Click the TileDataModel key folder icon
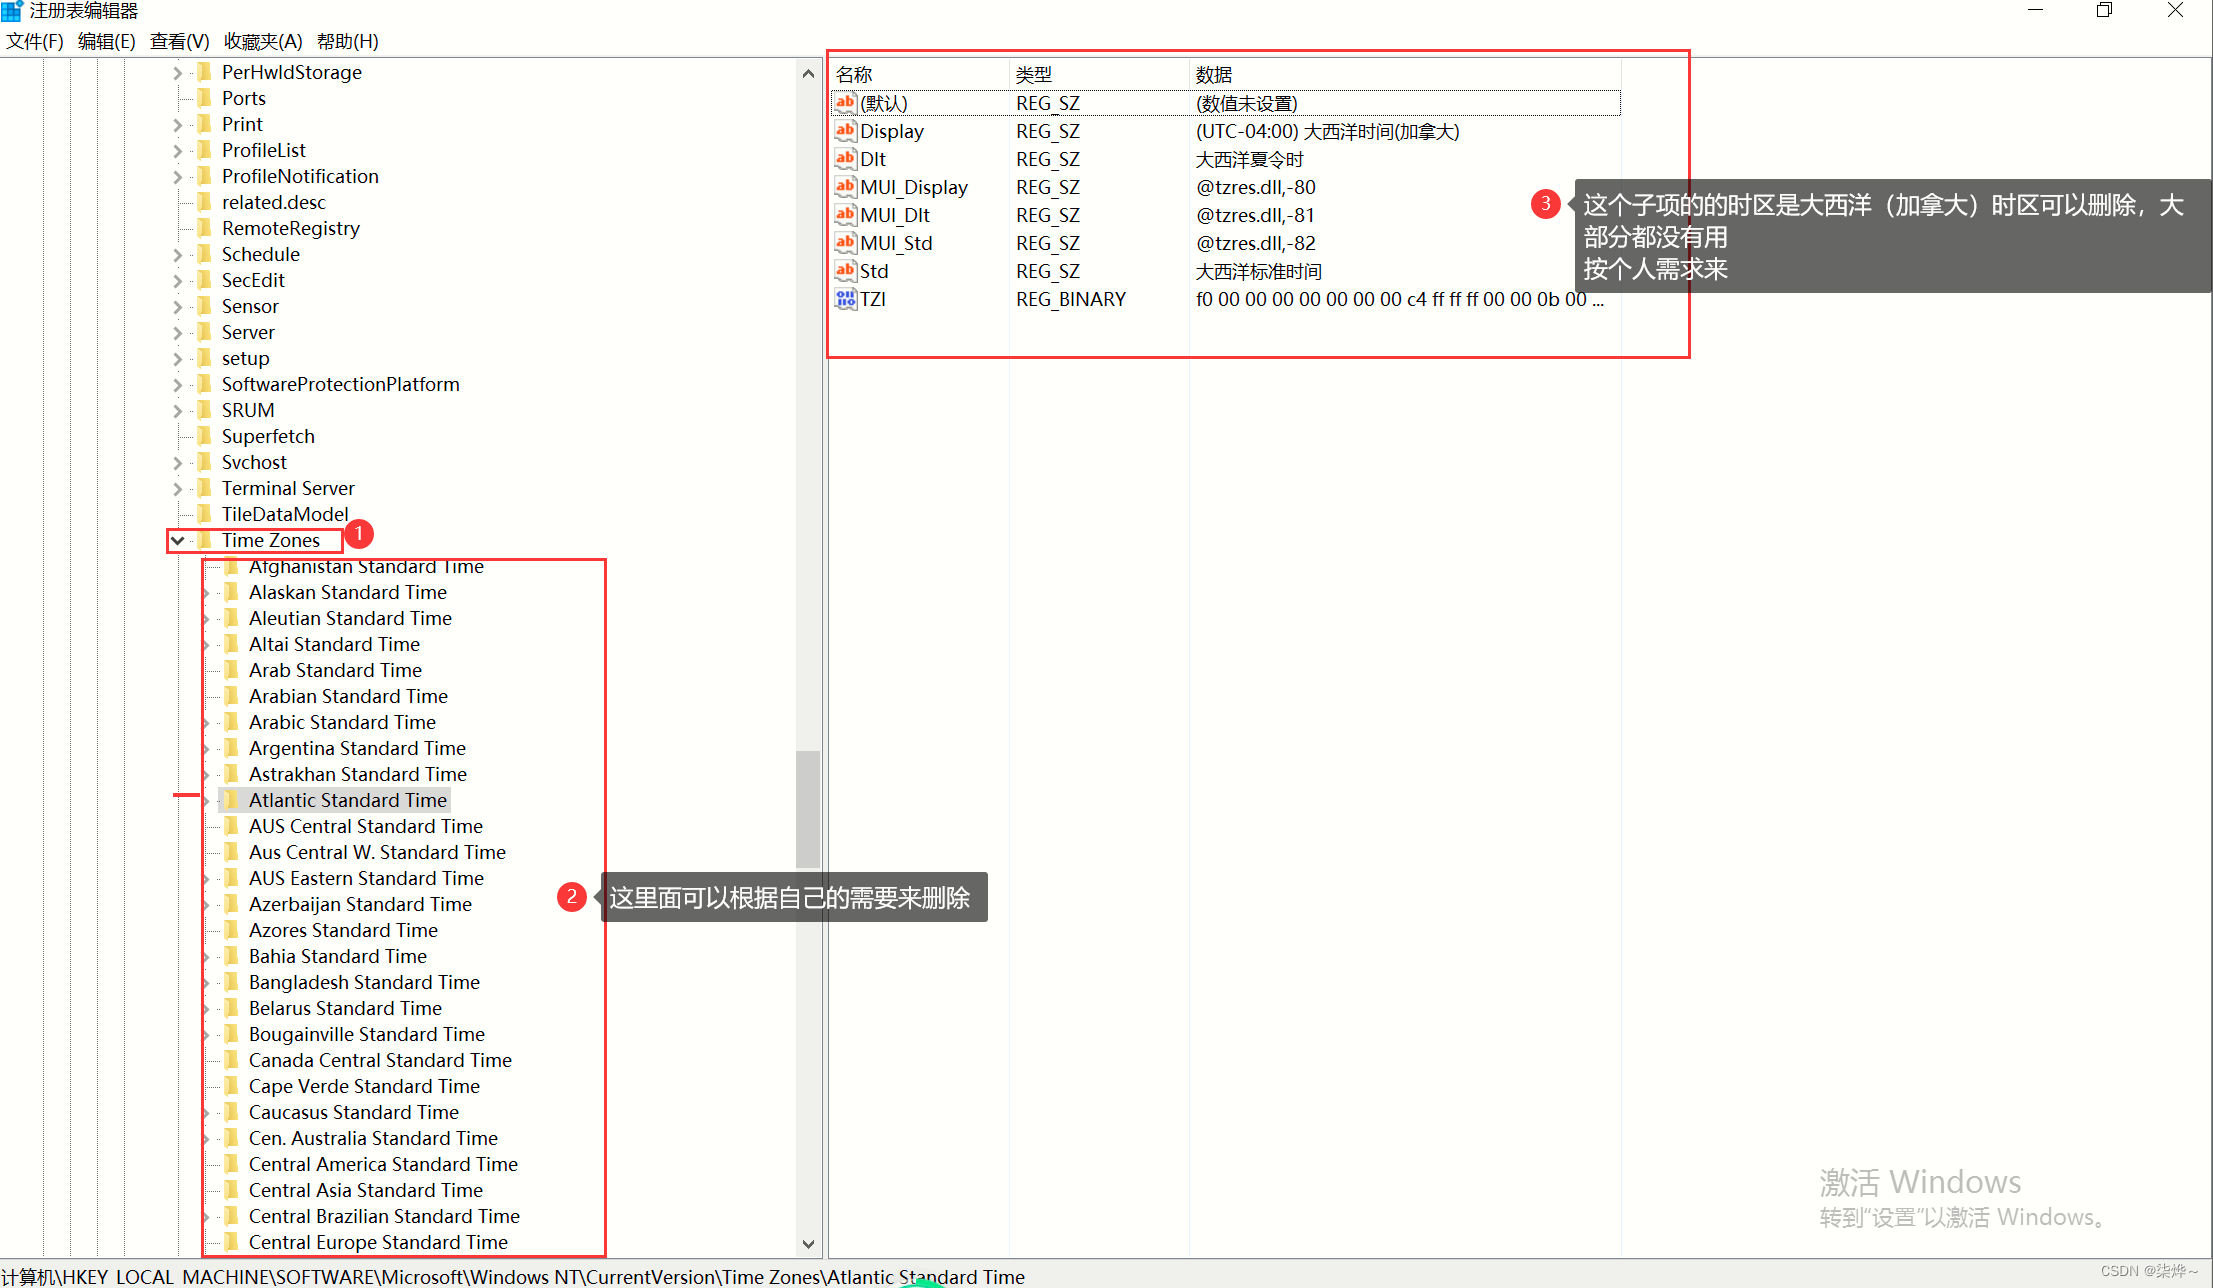The height and width of the screenshot is (1288, 2213). [204, 514]
